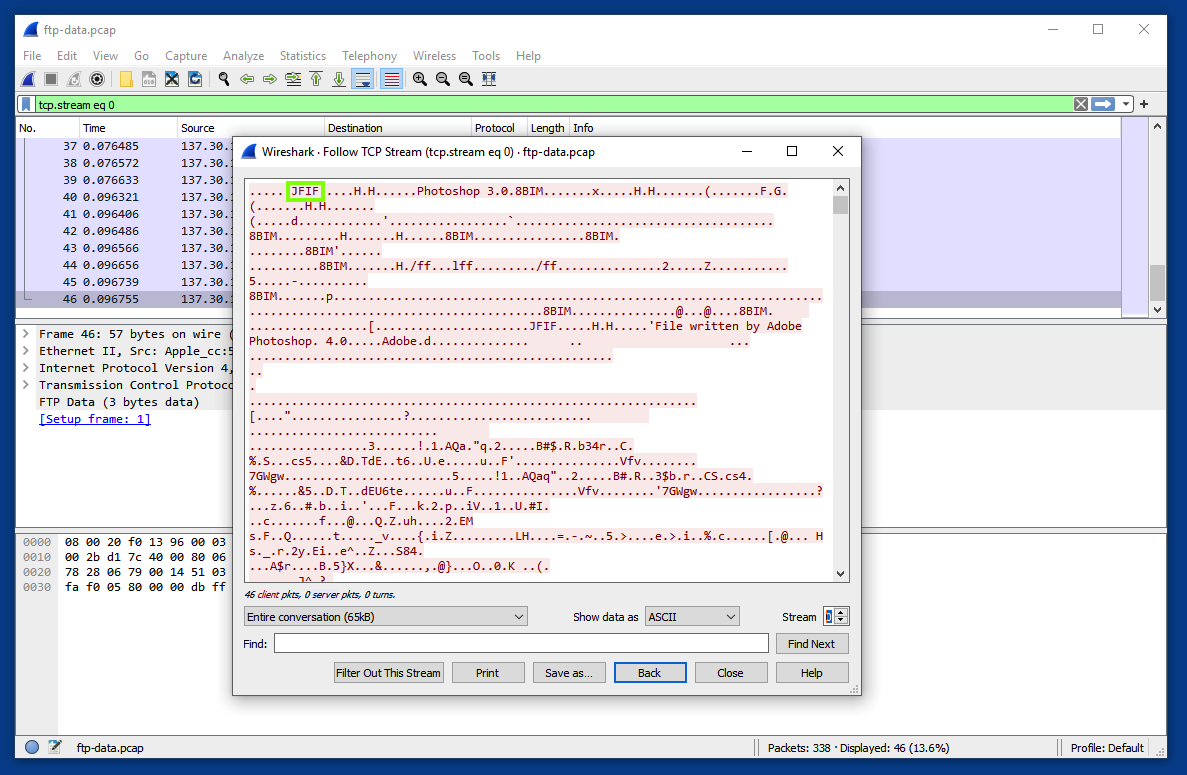Expand the Ethernet II tree row
This screenshot has width=1187, height=775.
(26, 350)
